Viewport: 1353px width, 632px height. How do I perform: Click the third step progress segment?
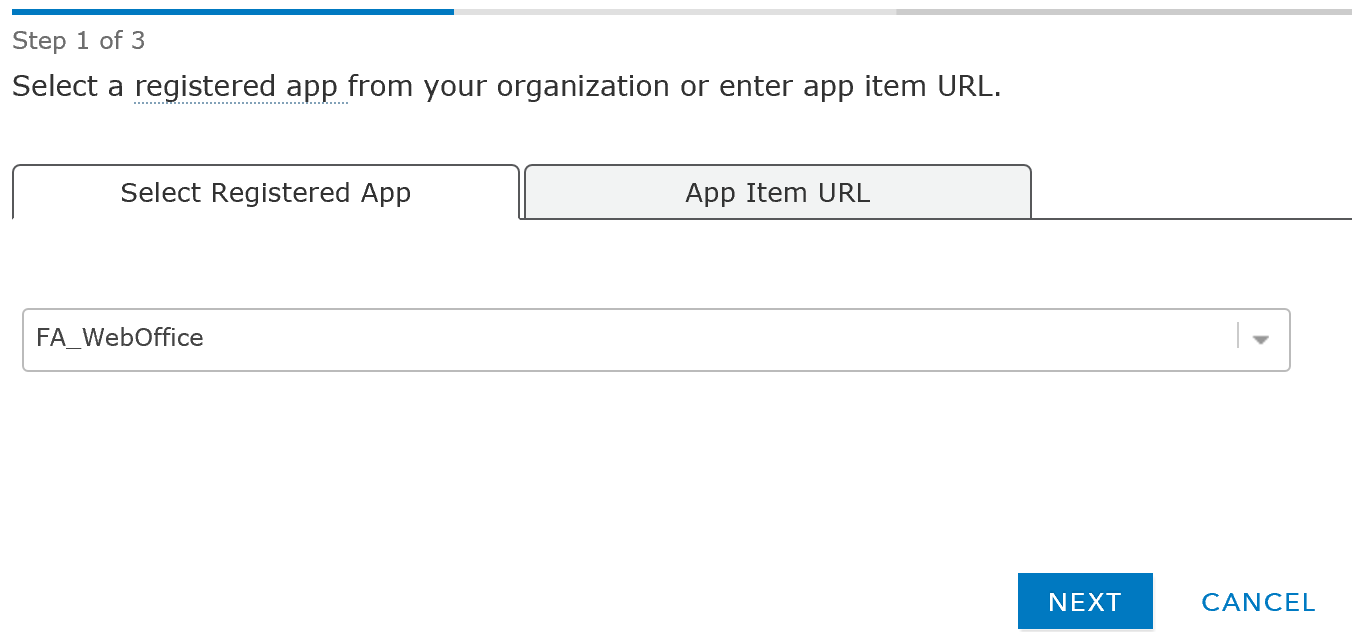[1125, 10]
